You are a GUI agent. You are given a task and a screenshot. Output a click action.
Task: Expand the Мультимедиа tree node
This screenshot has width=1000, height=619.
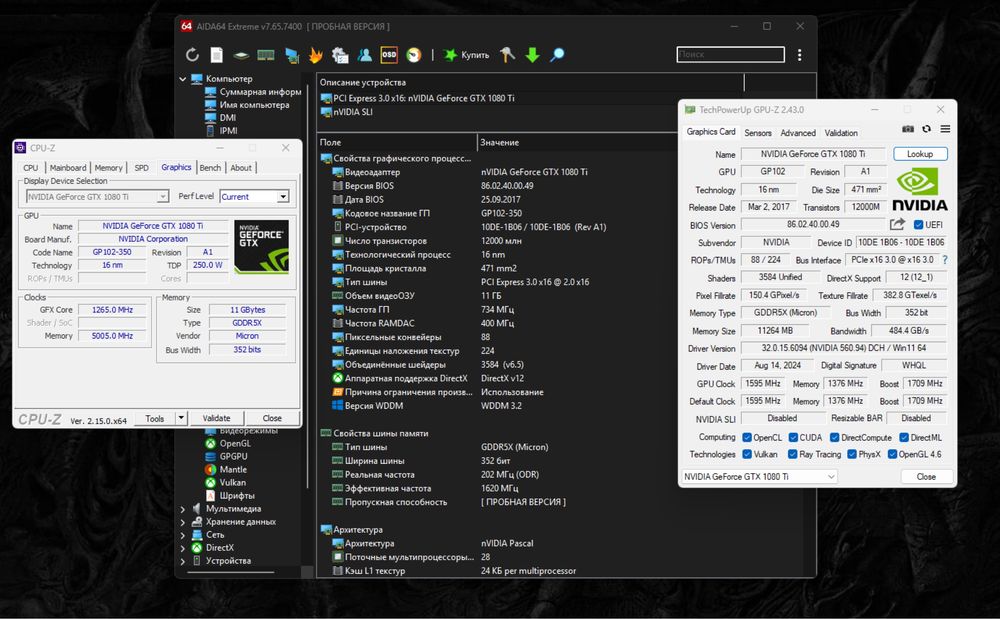(182, 509)
